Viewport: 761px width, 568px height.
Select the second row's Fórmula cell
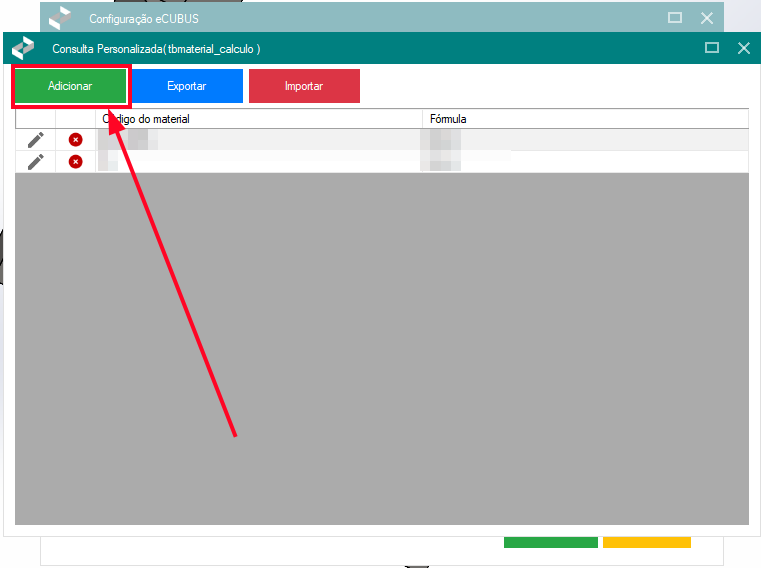(584, 161)
